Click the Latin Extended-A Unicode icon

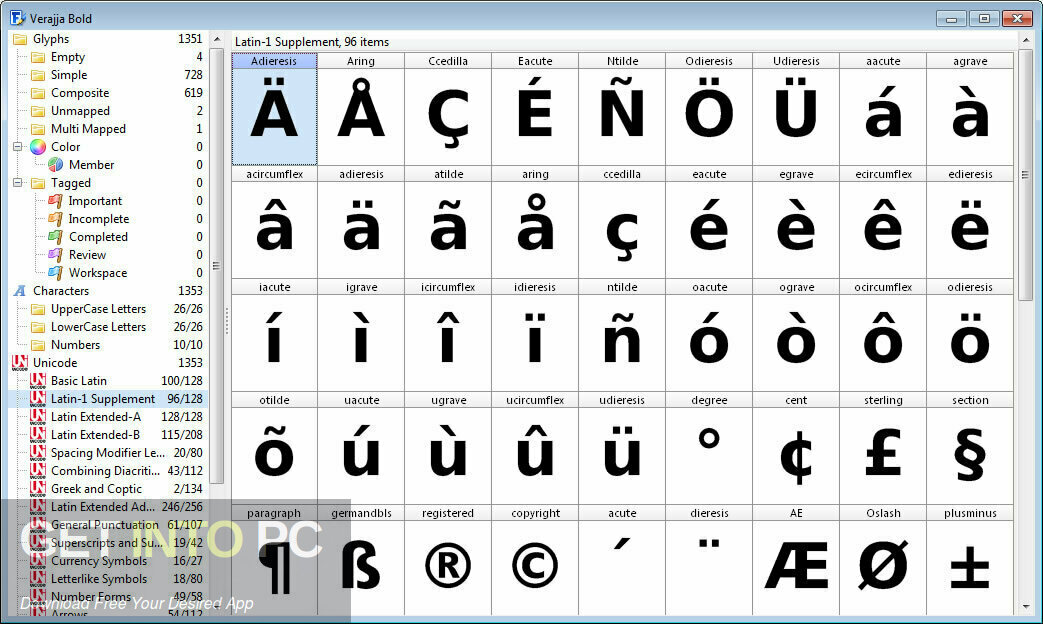(38, 416)
